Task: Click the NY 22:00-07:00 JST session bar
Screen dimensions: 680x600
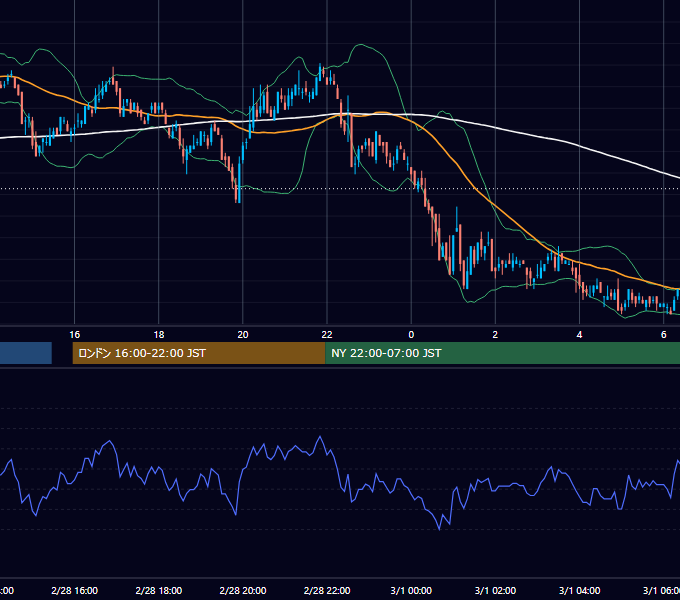Action: (502, 353)
